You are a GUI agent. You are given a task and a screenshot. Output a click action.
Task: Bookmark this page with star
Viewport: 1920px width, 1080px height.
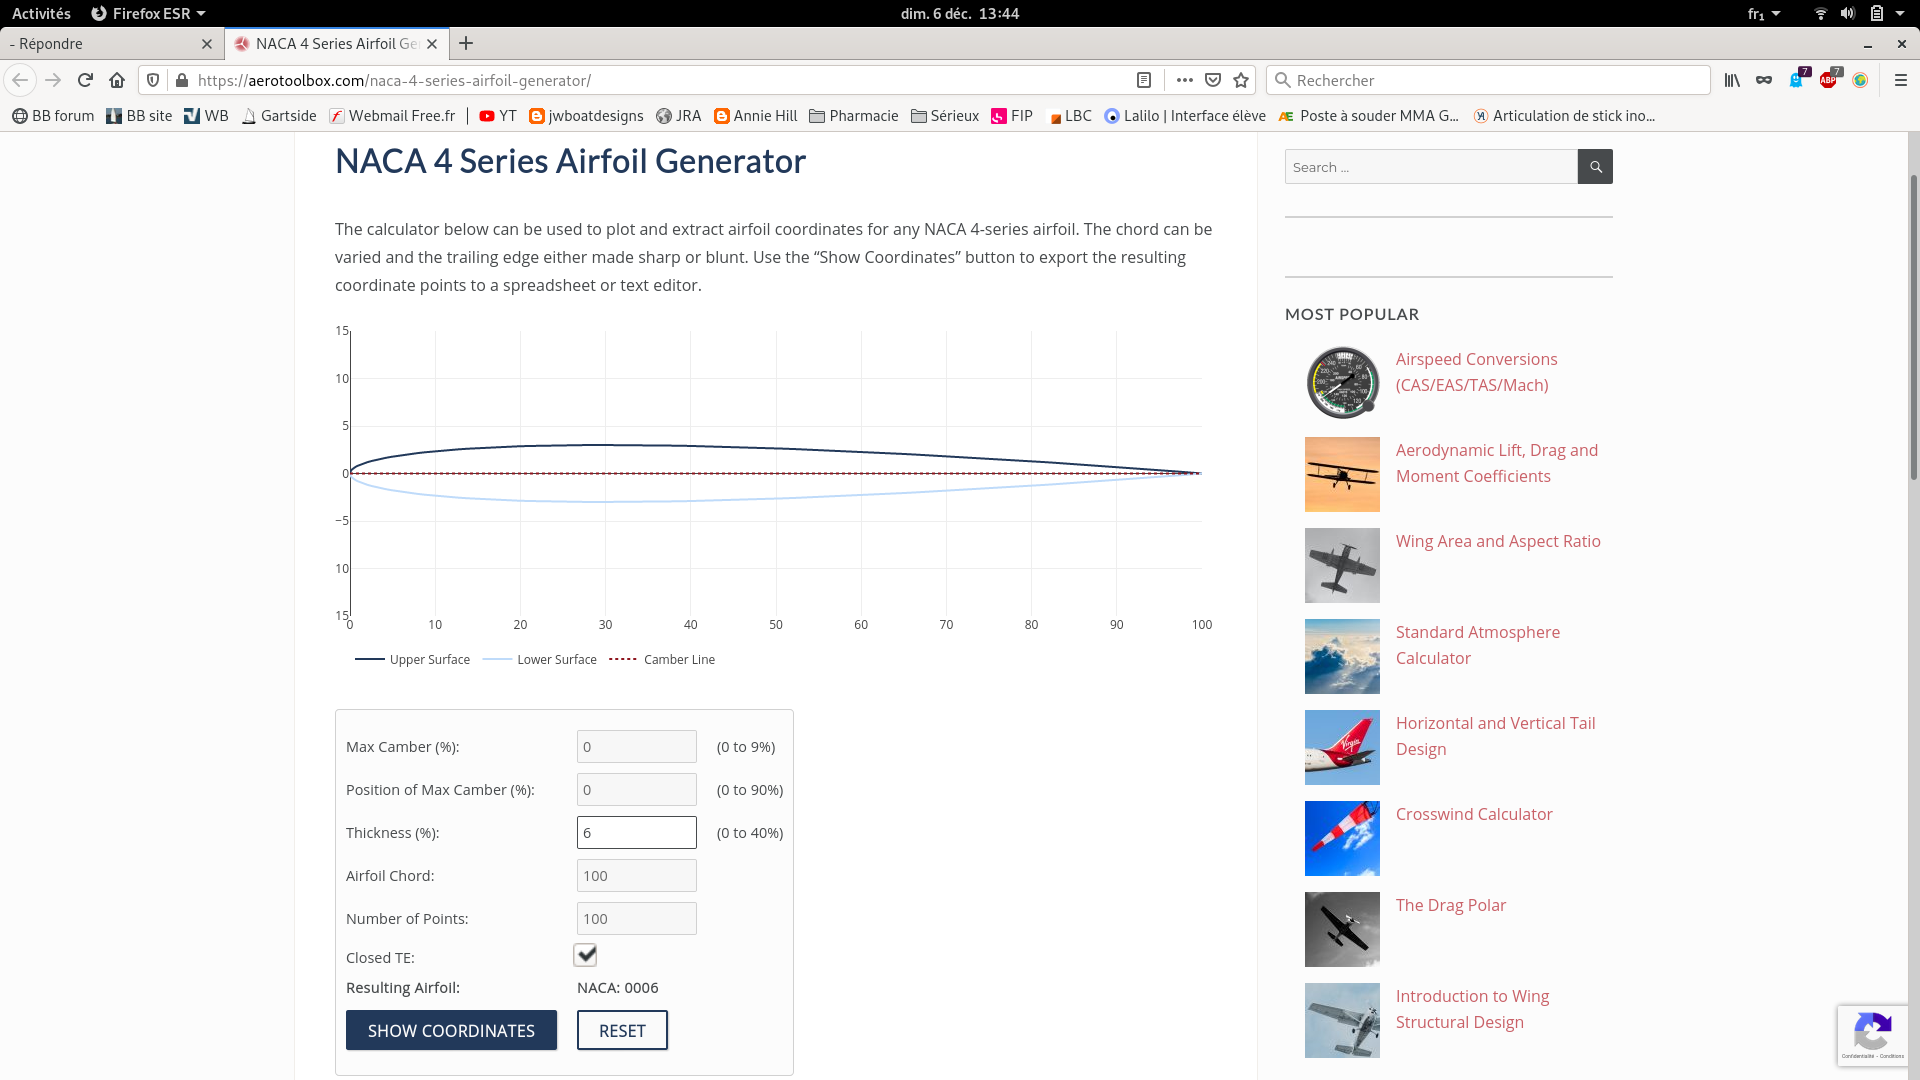click(x=1241, y=80)
